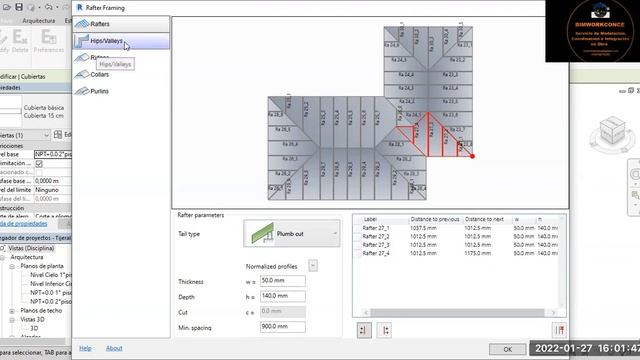Open the NPT+0.0 1° piso view

click(x=51, y=293)
